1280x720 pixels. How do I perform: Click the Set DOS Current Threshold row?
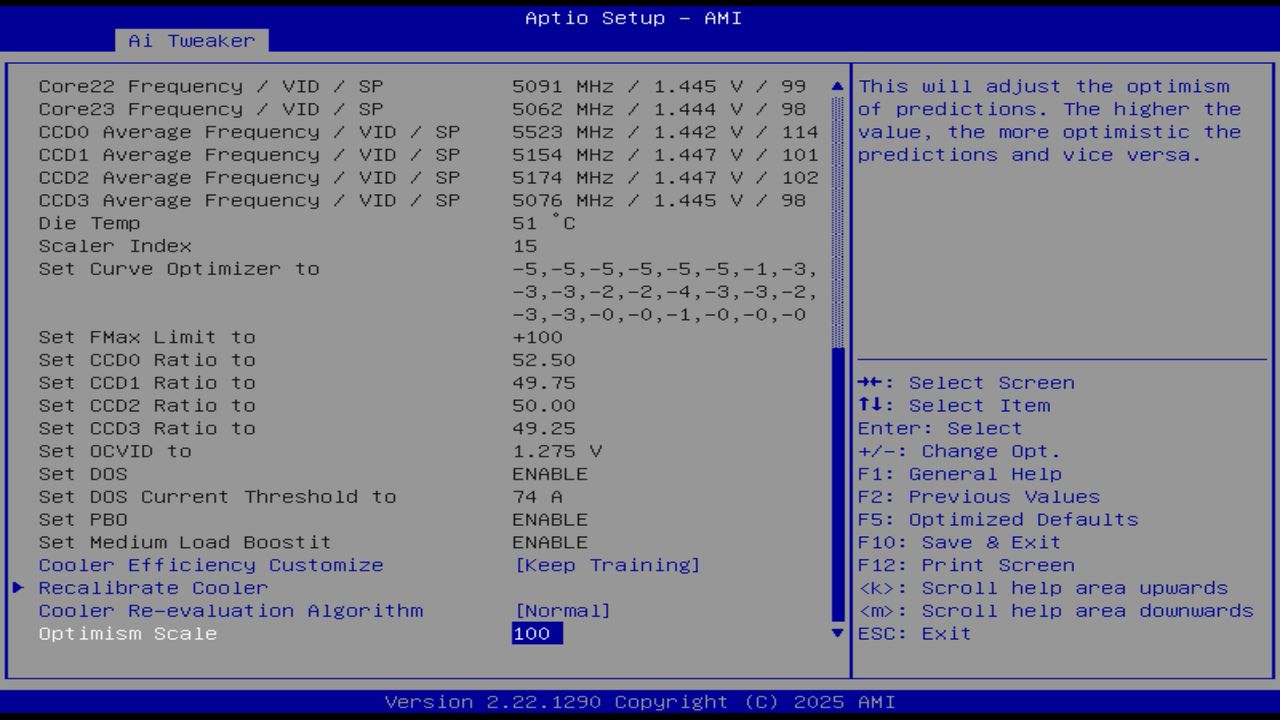pyautogui.click(x=216, y=496)
